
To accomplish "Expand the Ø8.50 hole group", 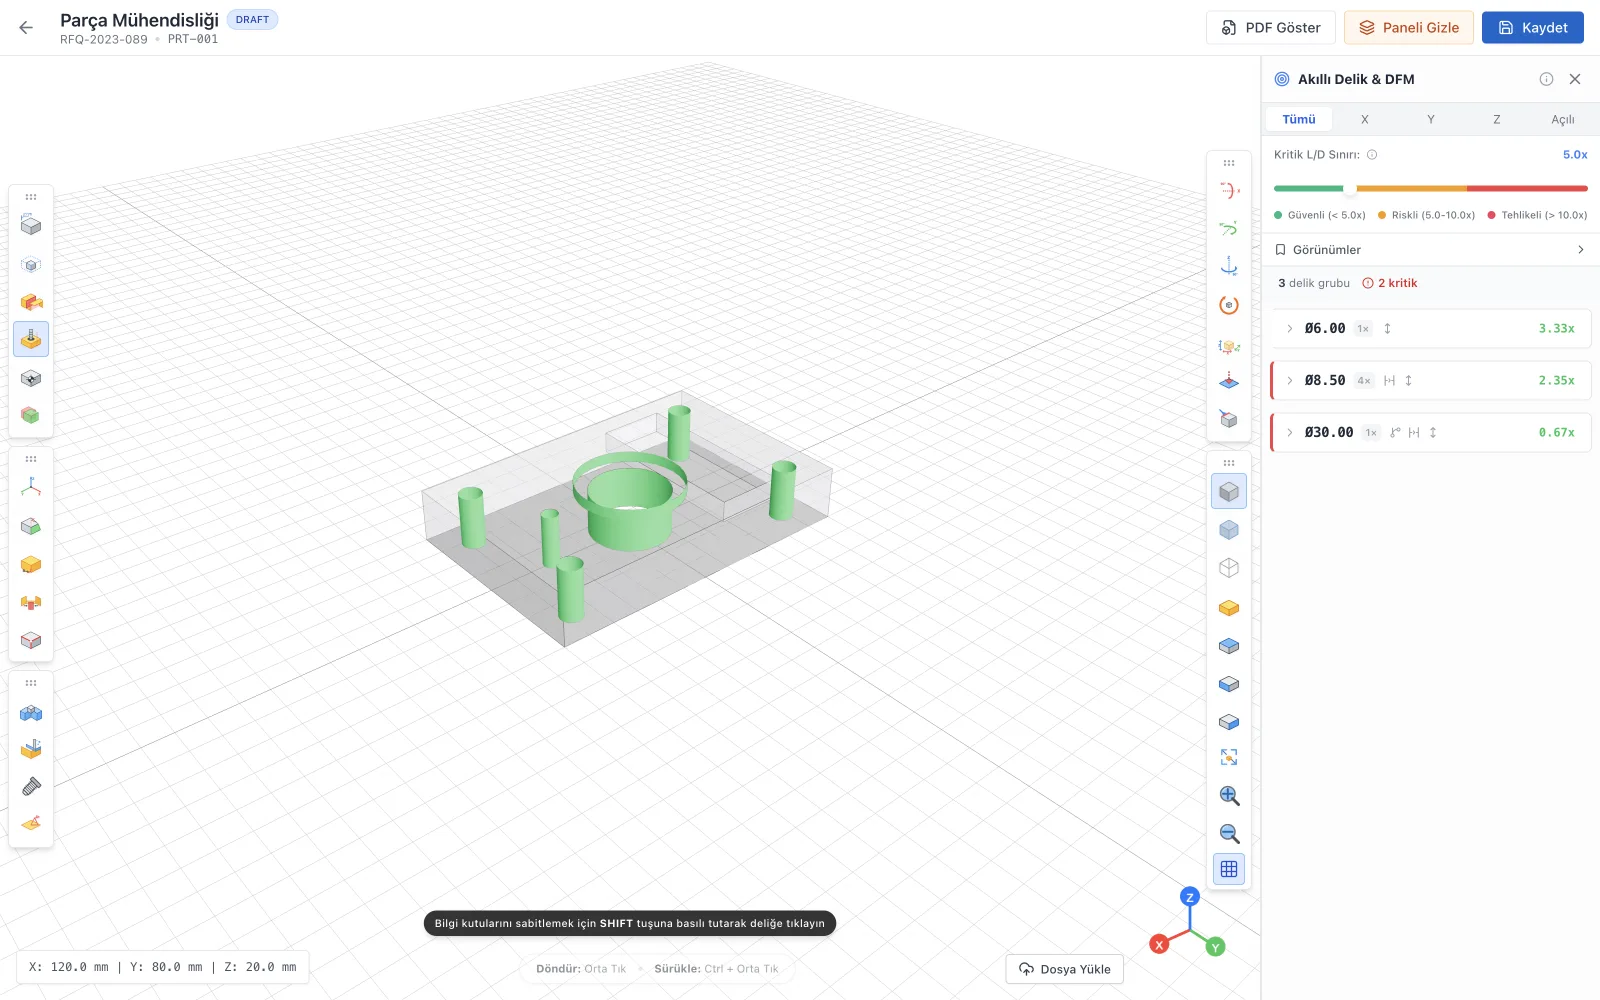I will [x=1290, y=380].
